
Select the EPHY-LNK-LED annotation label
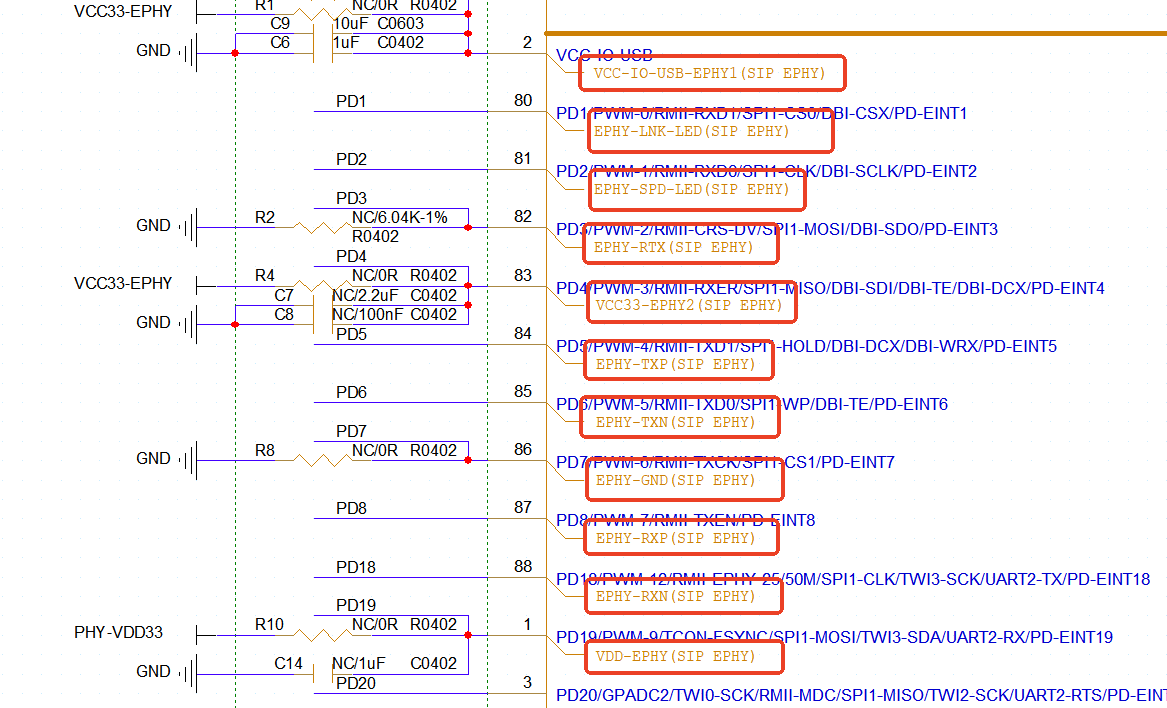709,131
